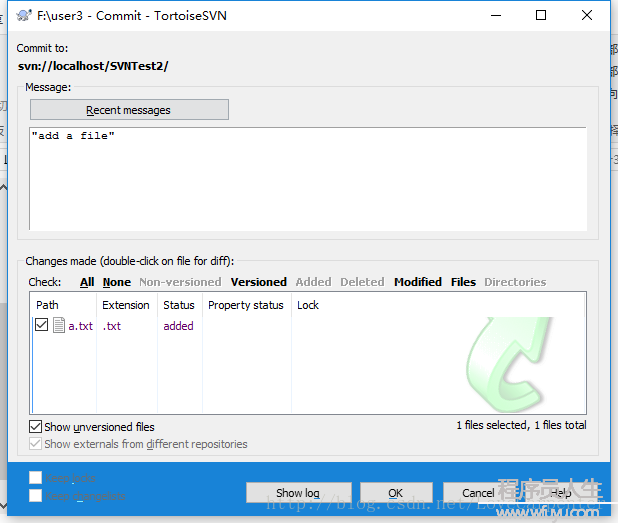Sort list by Extension column header
This screenshot has height=523, width=618.
coord(127,305)
